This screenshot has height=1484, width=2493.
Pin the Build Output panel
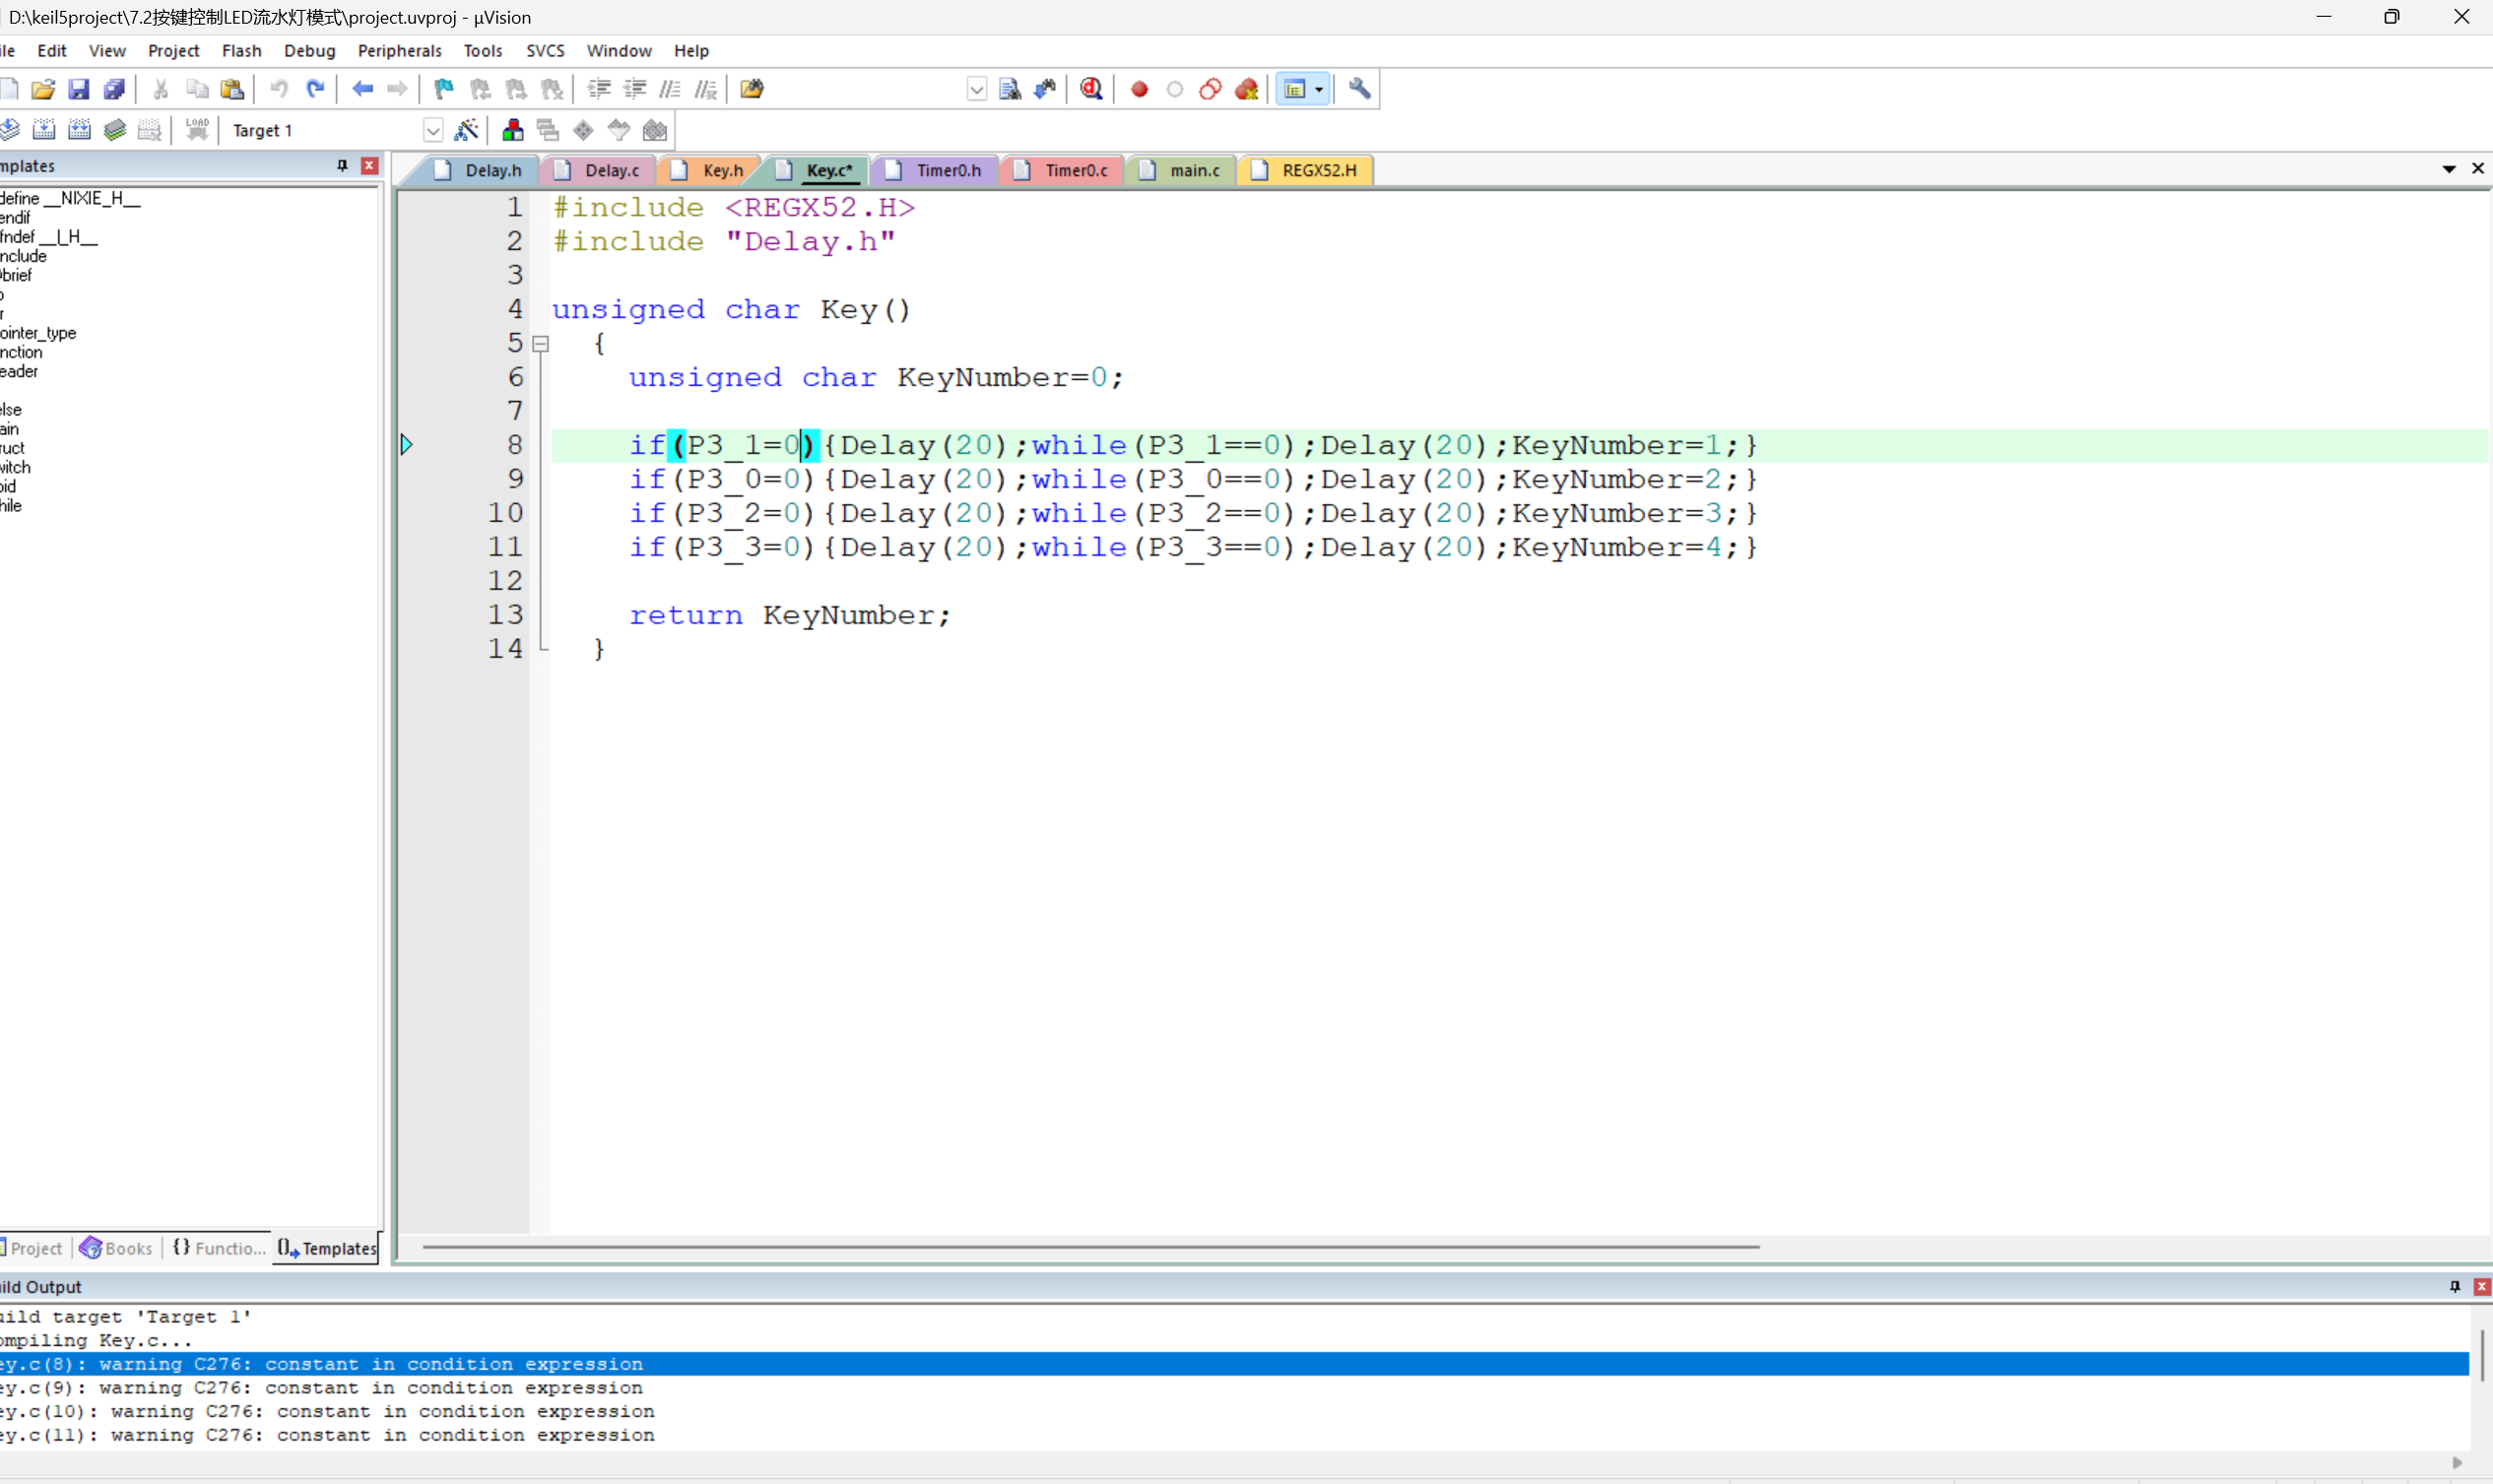tap(2455, 1286)
